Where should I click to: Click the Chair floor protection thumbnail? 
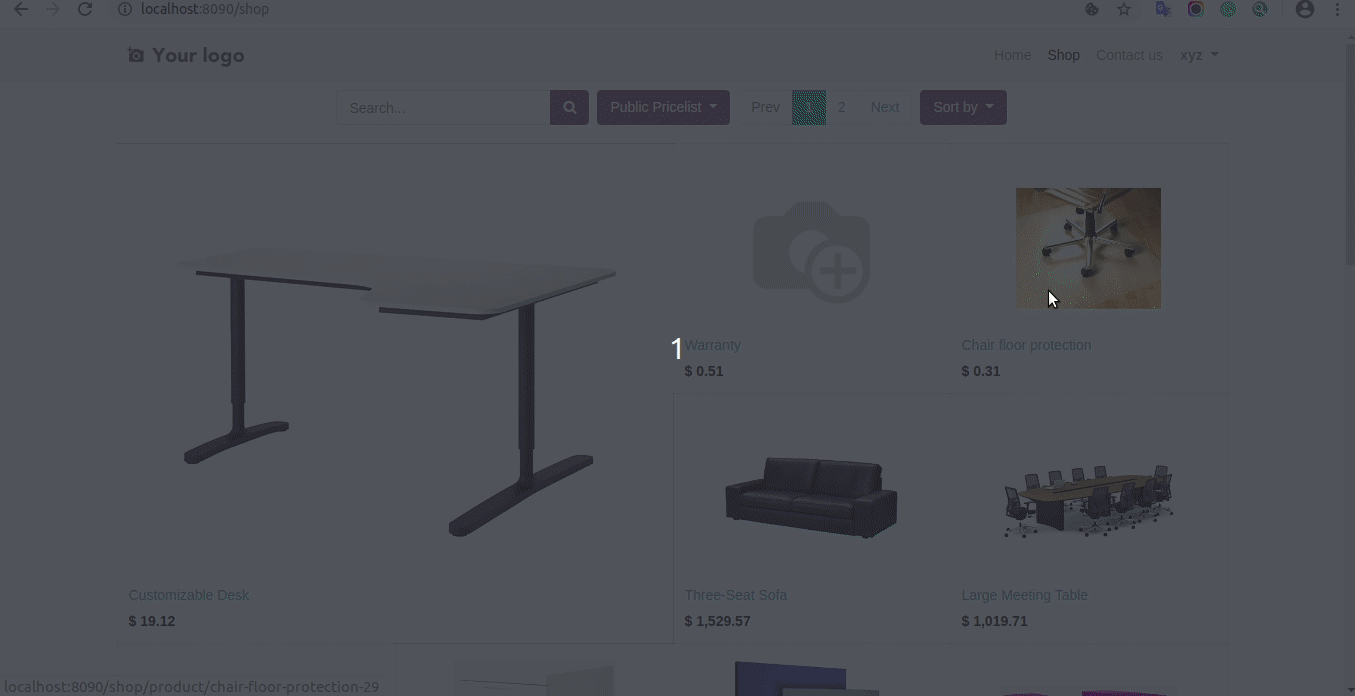point(1088,248)
